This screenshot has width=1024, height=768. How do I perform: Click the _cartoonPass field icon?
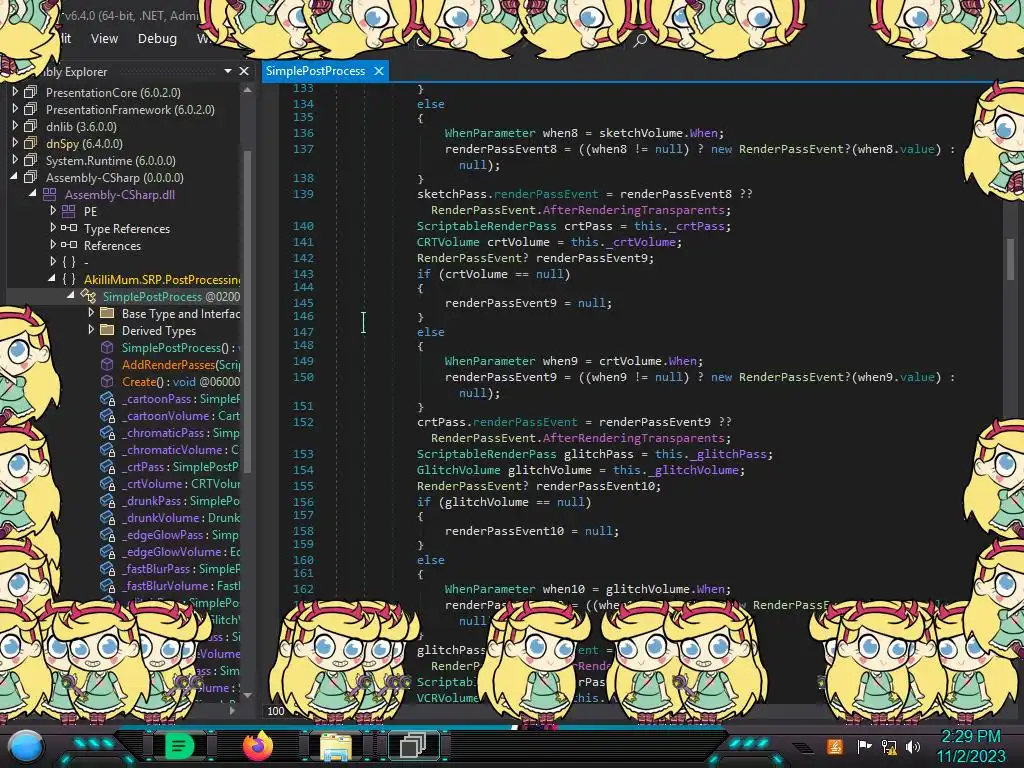coord(108,398)
